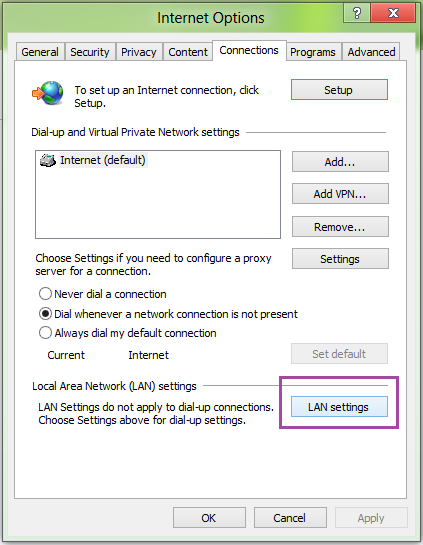
Task: Select Dial whenever a network connection is not present
Action: [45, 314]
